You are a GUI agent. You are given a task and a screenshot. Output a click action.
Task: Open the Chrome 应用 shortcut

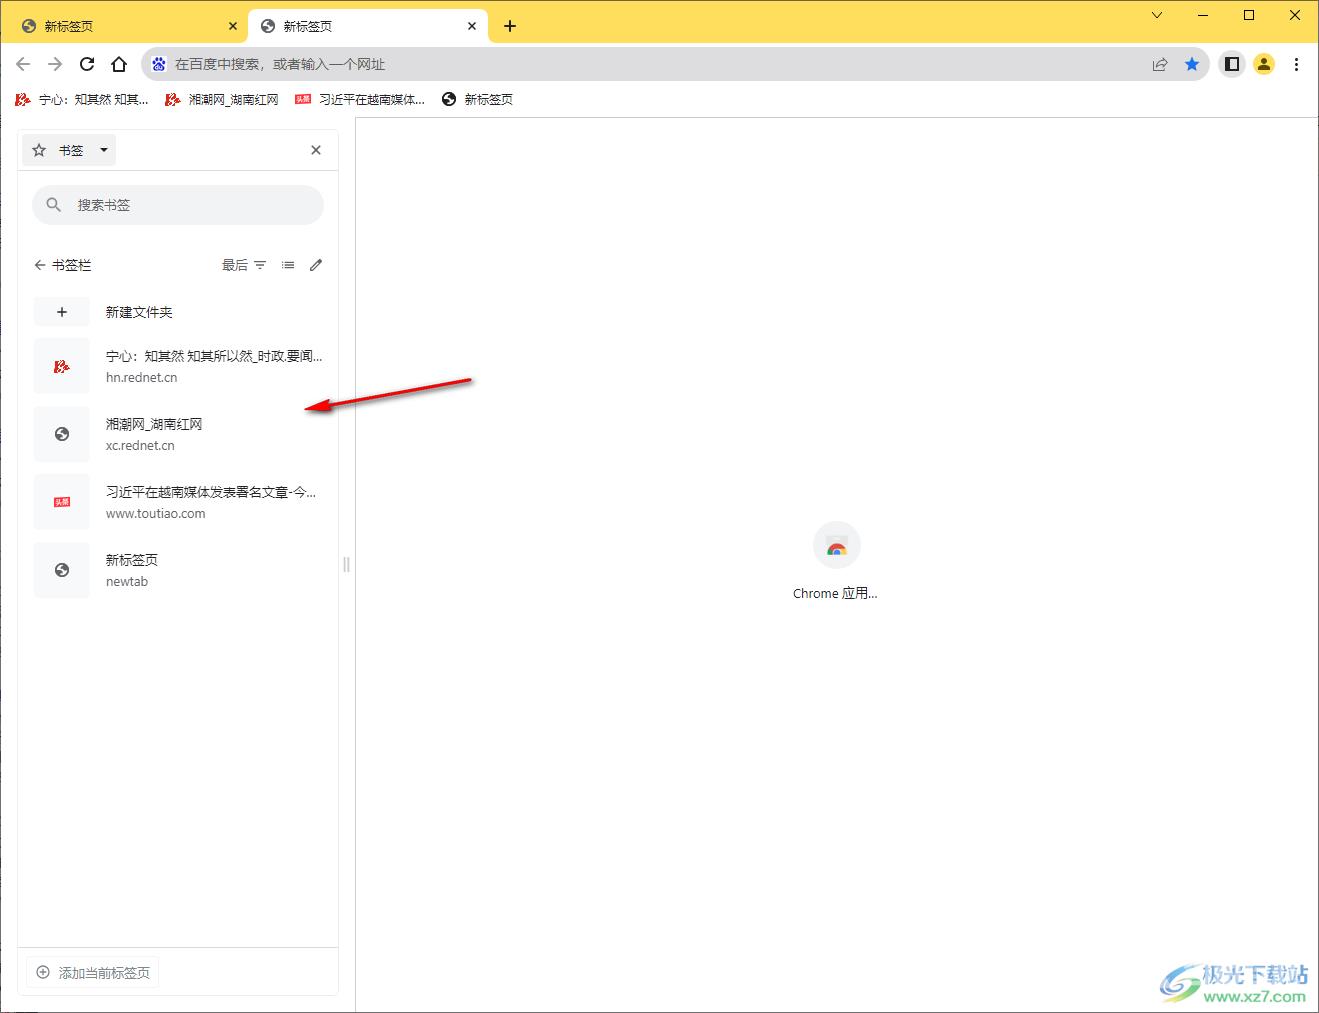coord(836,562)
